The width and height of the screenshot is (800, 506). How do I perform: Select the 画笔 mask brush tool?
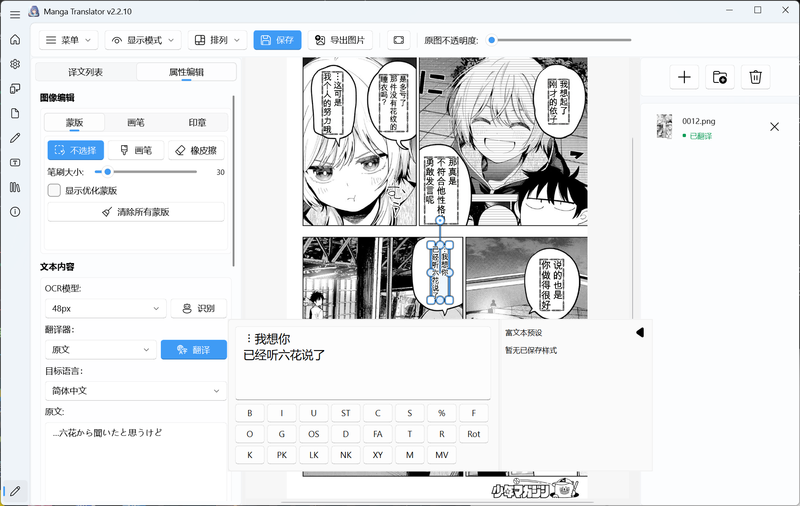[136, 150]
